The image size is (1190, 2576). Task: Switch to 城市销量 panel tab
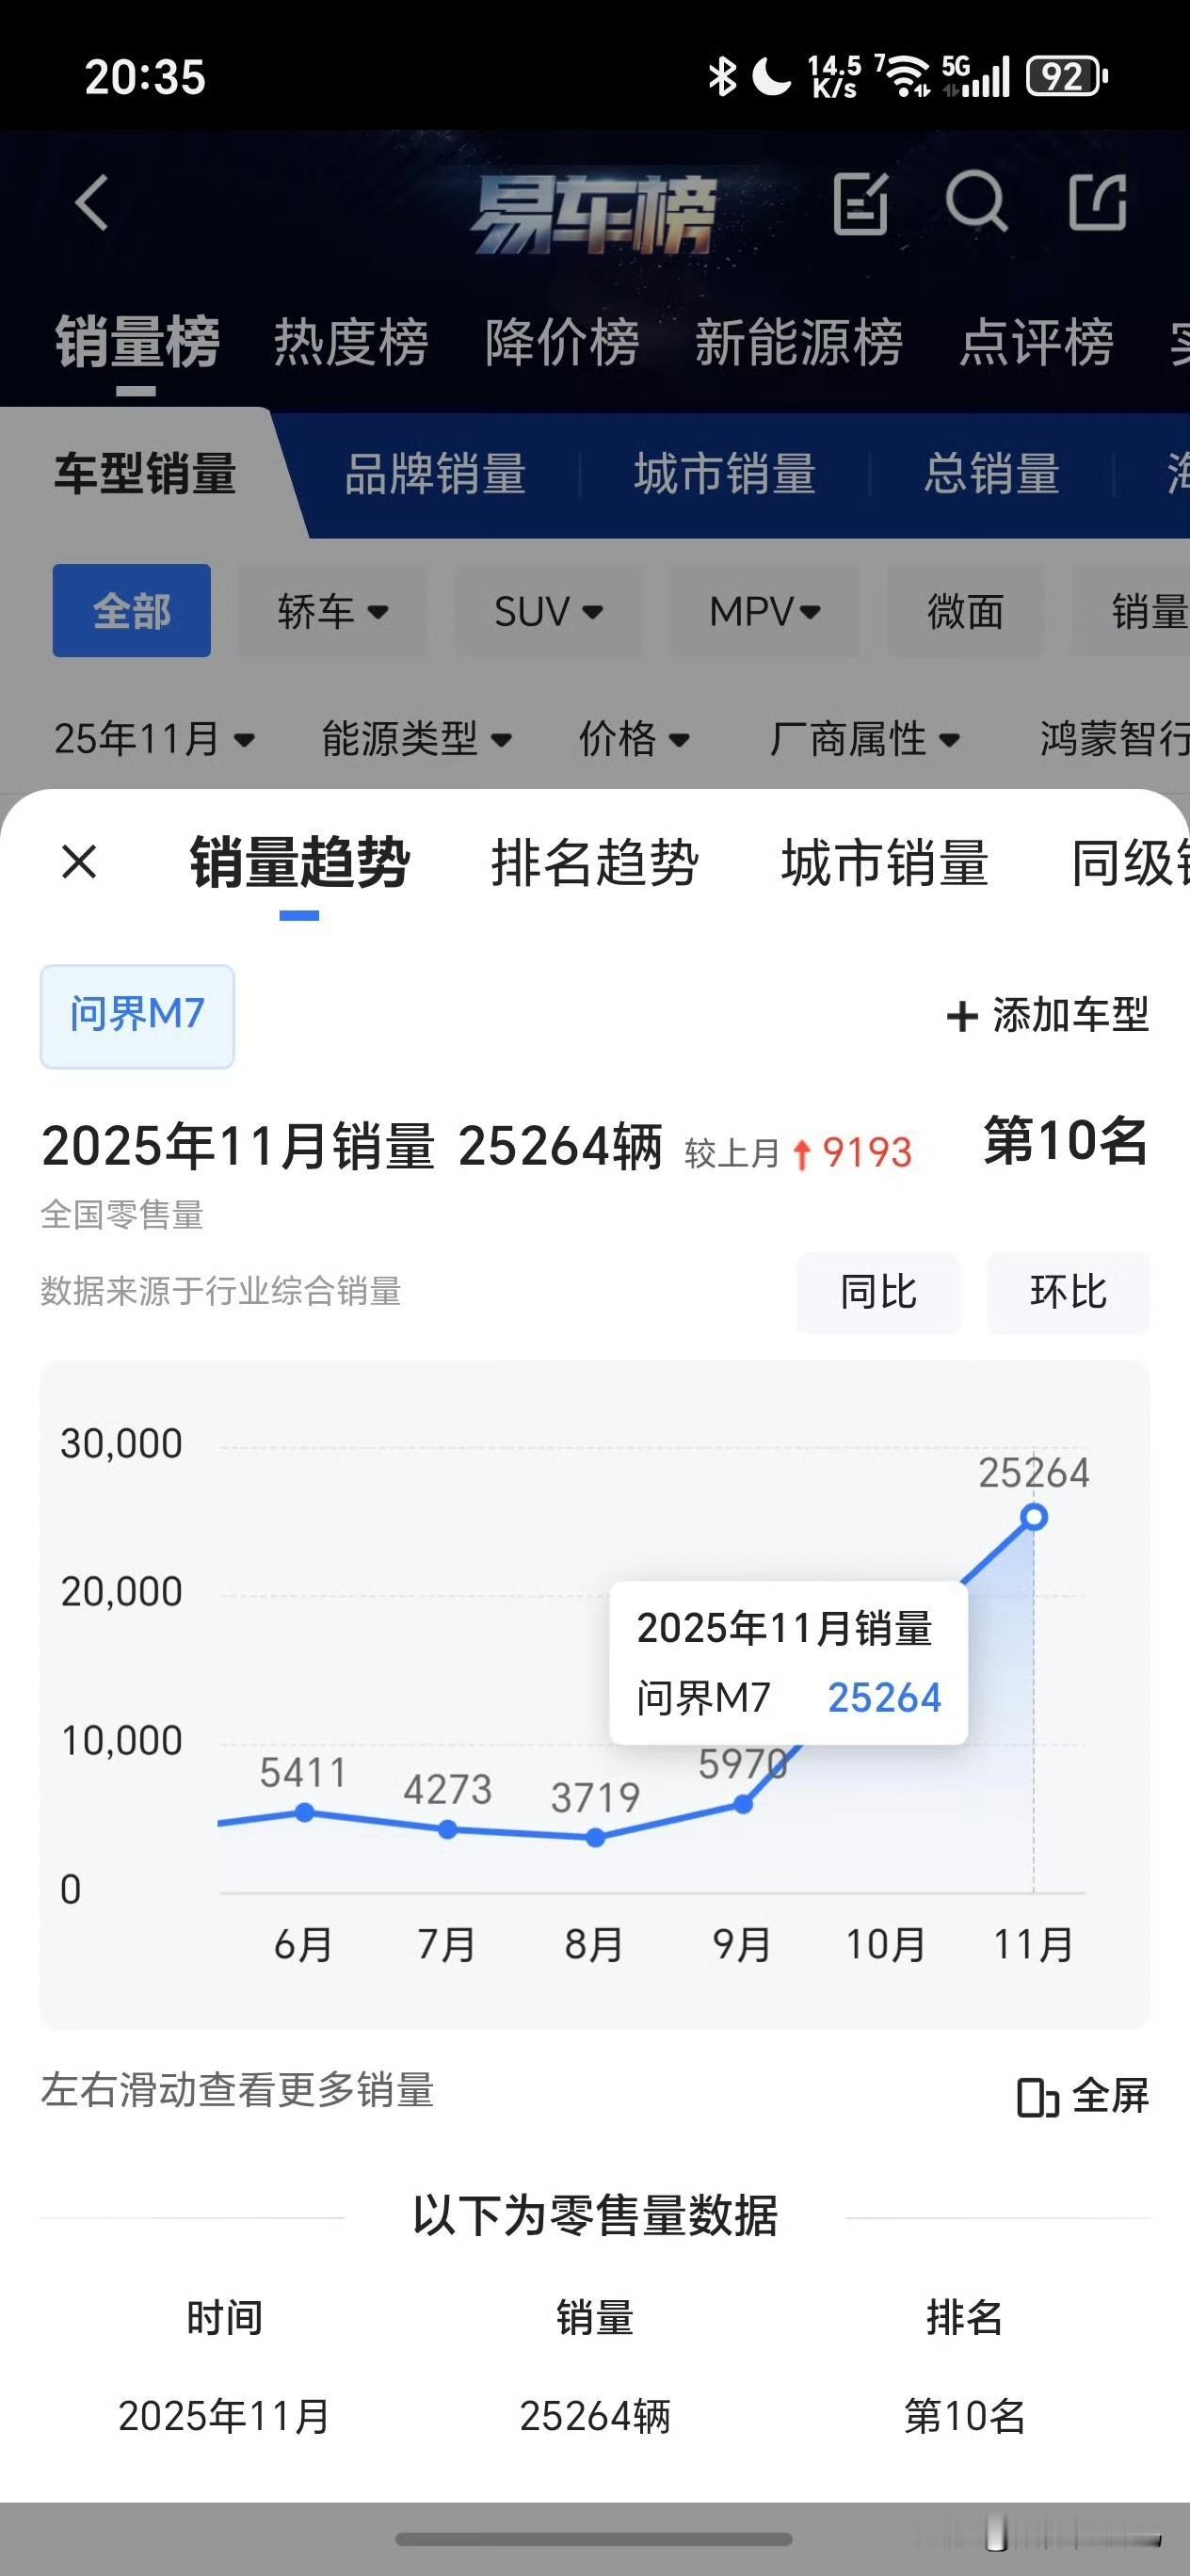click(x=885, y=862)
